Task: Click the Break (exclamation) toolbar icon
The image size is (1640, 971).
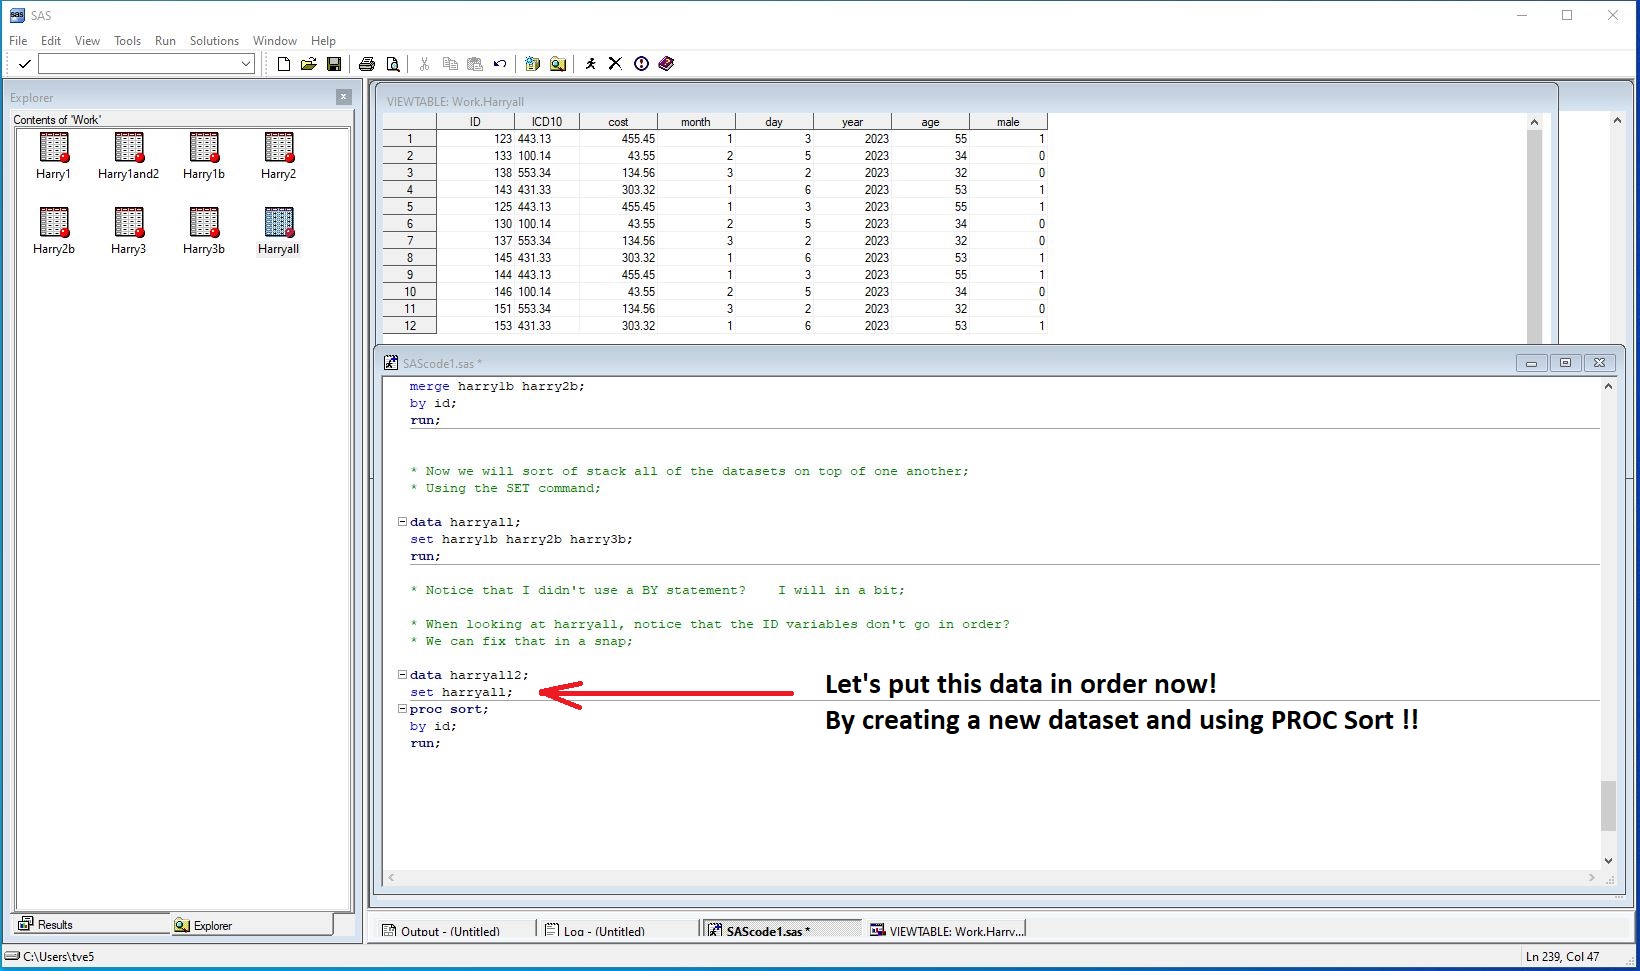Action: pos(641,64)
